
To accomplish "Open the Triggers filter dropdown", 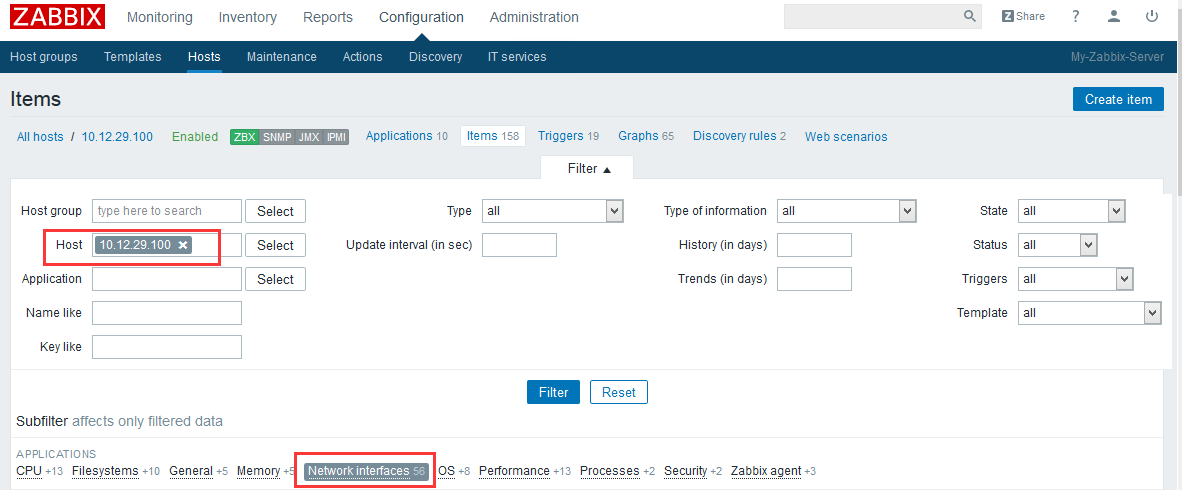I will click(x=1075, y=279).
